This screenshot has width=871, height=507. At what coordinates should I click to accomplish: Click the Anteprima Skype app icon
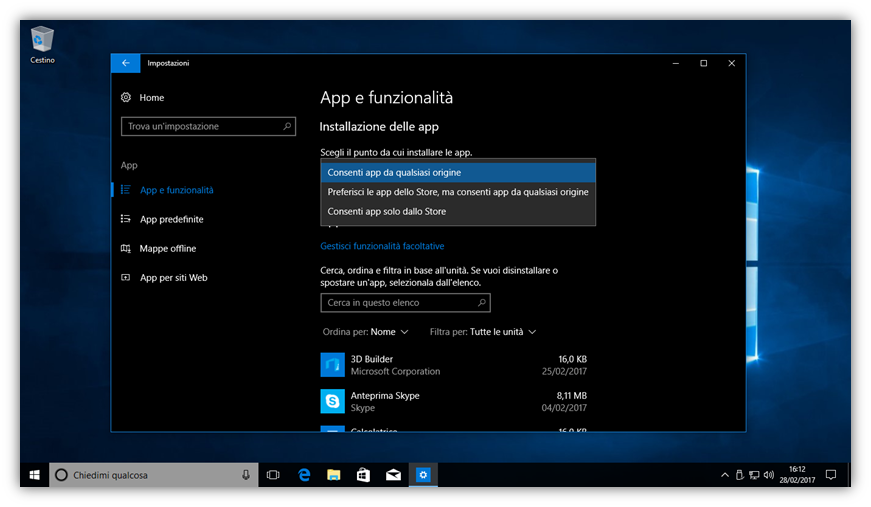(332, 402)
